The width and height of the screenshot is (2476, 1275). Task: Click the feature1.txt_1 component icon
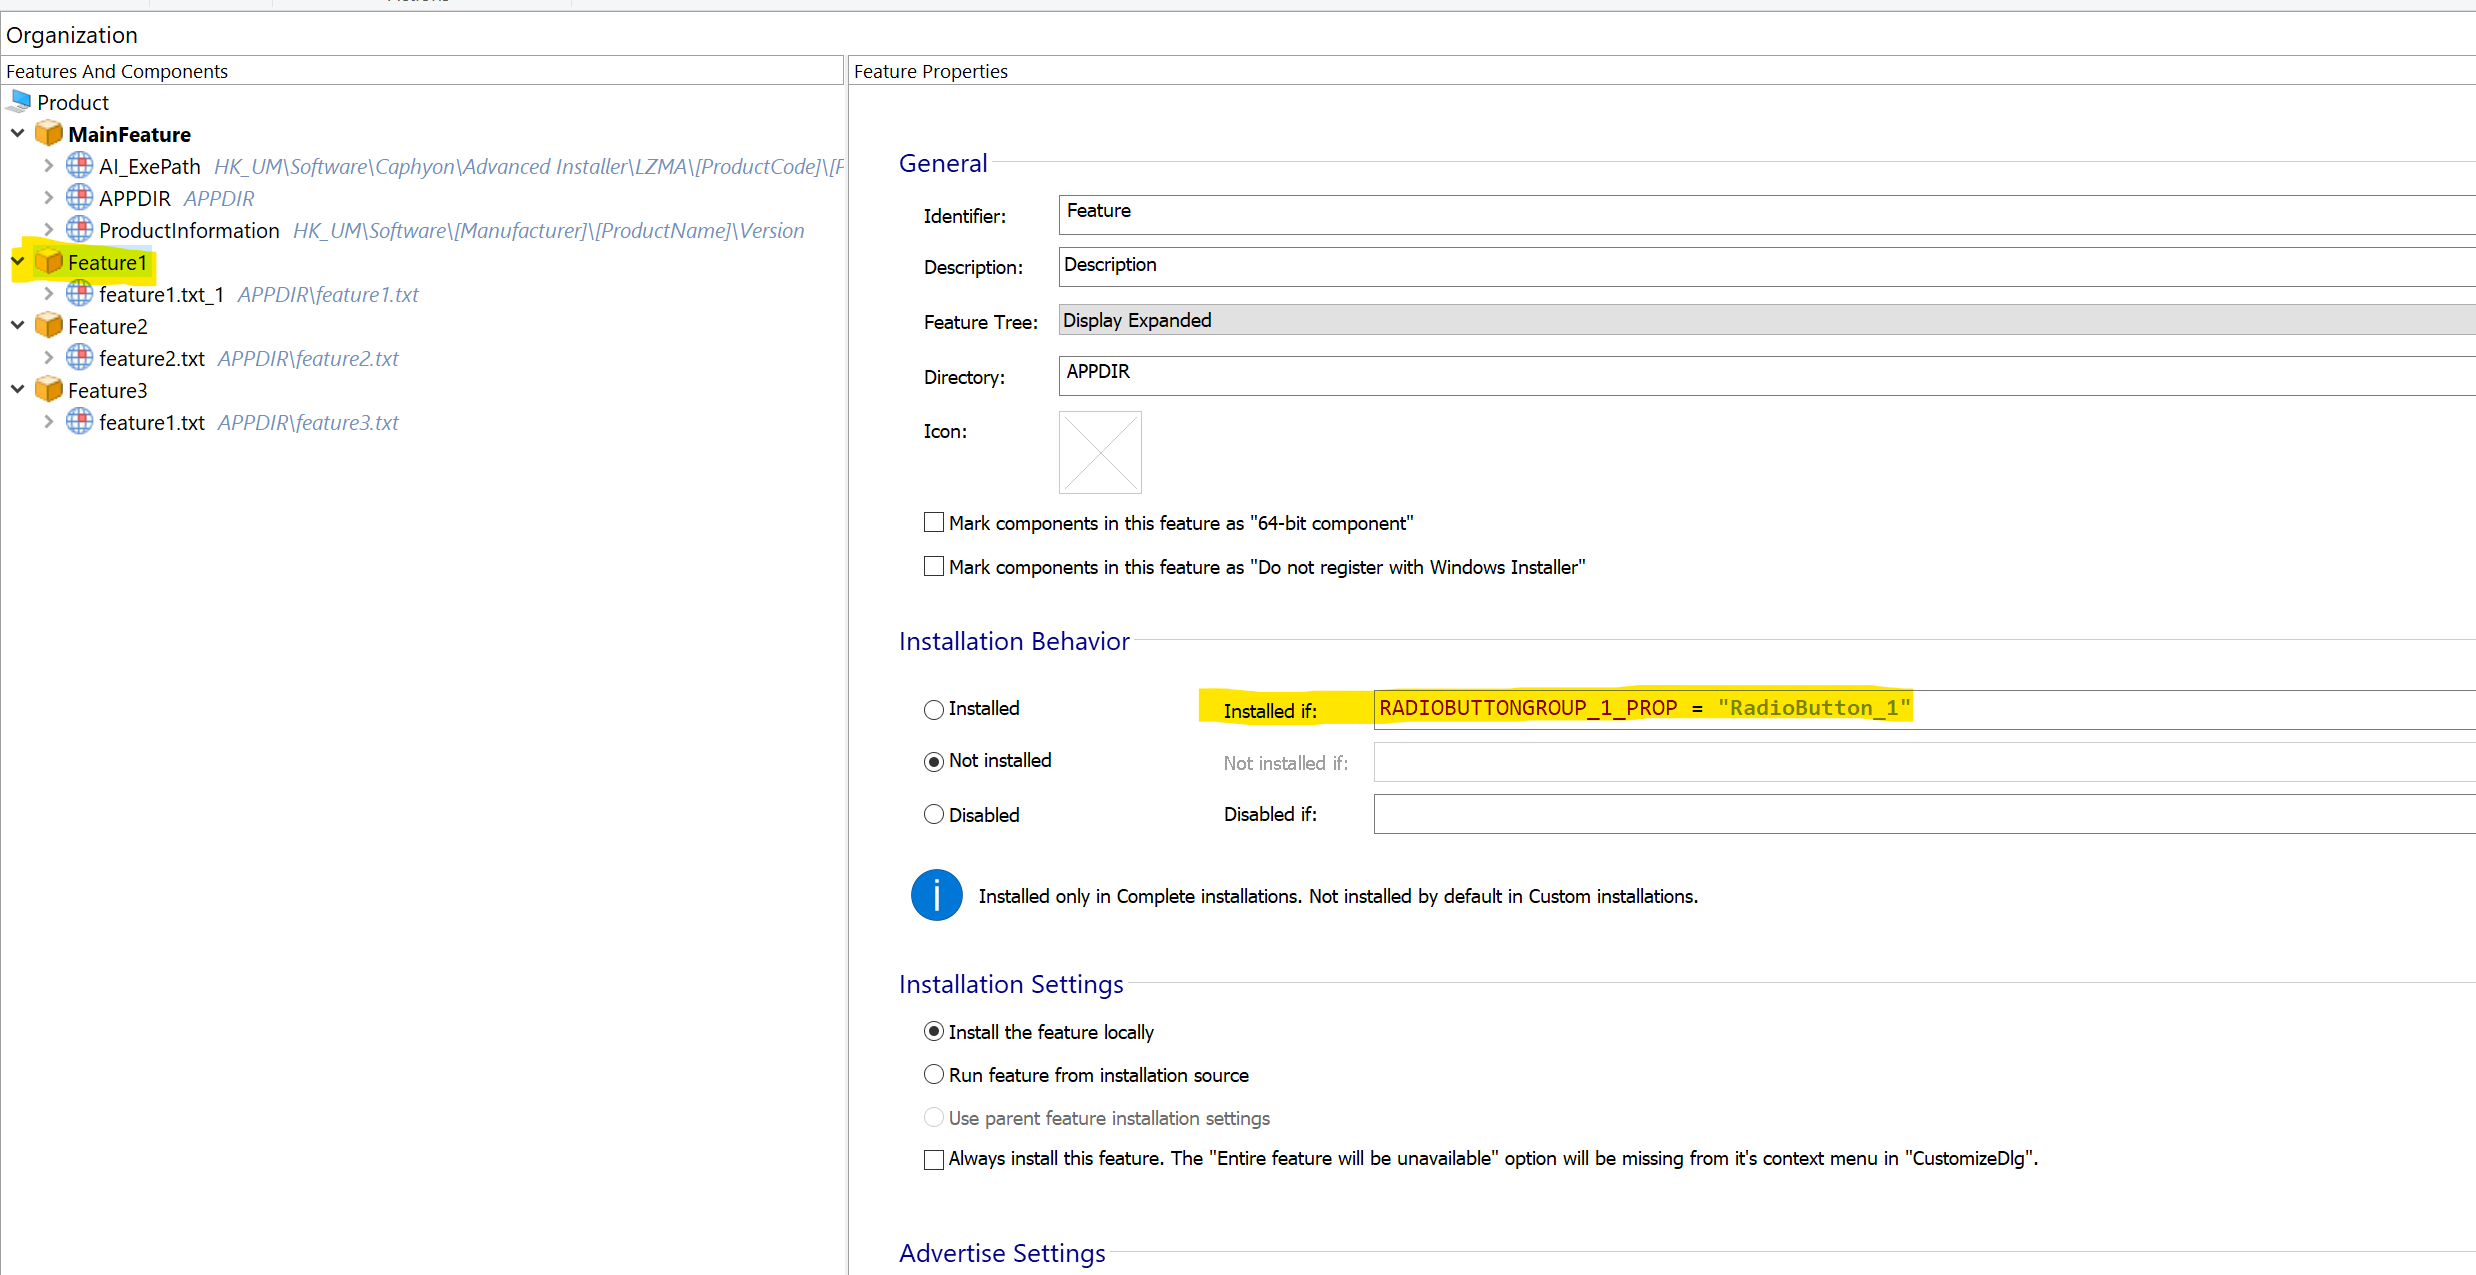tap(80, 293)
